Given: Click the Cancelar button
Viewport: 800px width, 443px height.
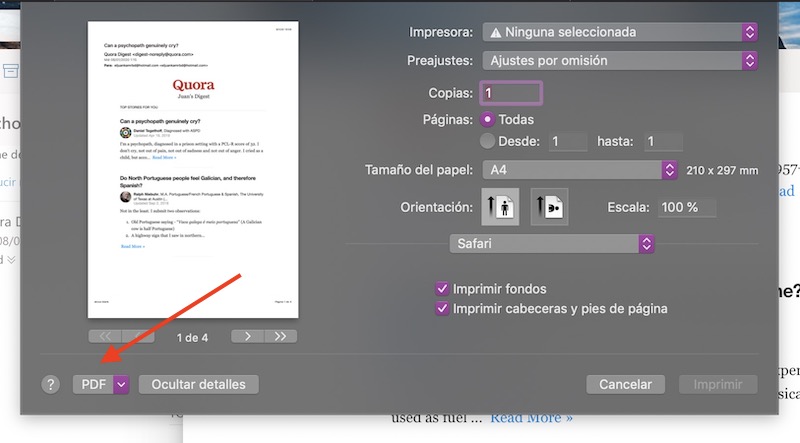Looking at the screenshot, I should [625, 384].
